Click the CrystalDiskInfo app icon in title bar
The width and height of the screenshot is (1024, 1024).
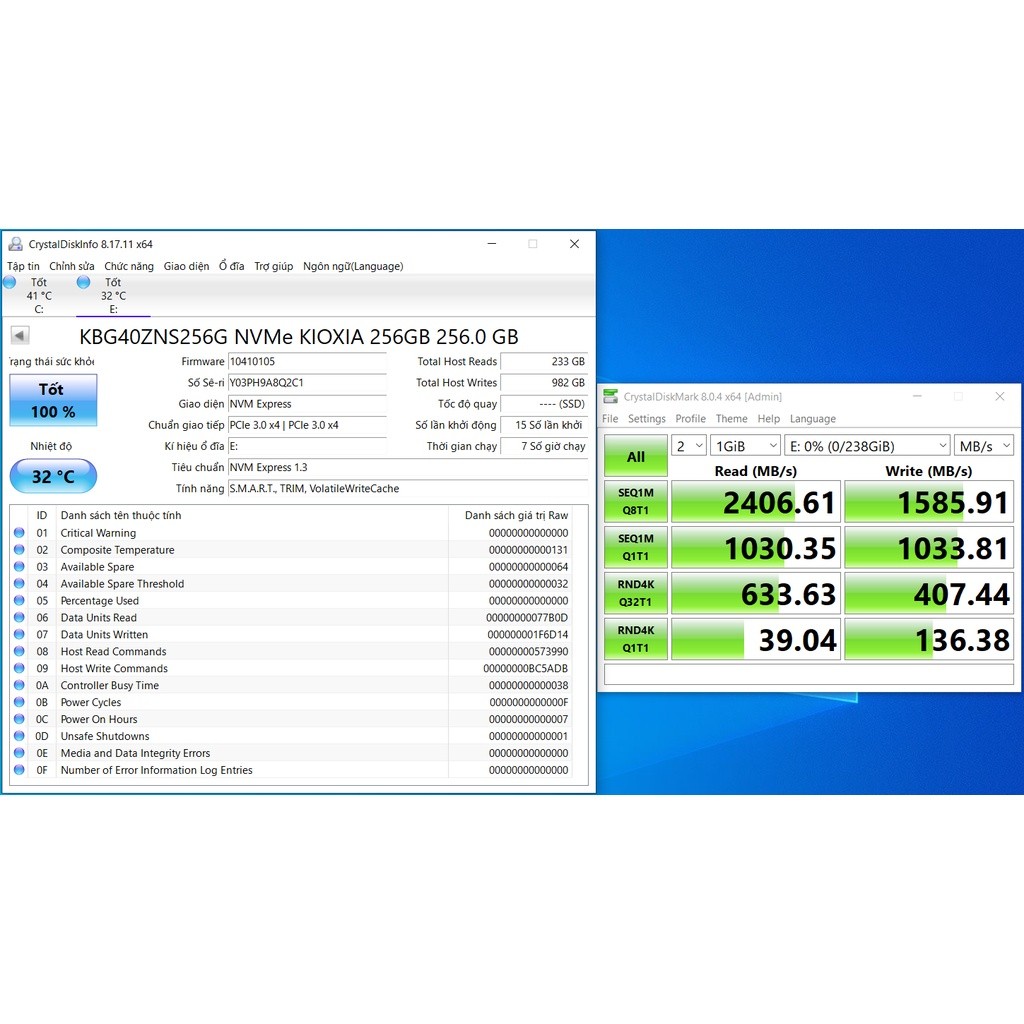point(16,244)
